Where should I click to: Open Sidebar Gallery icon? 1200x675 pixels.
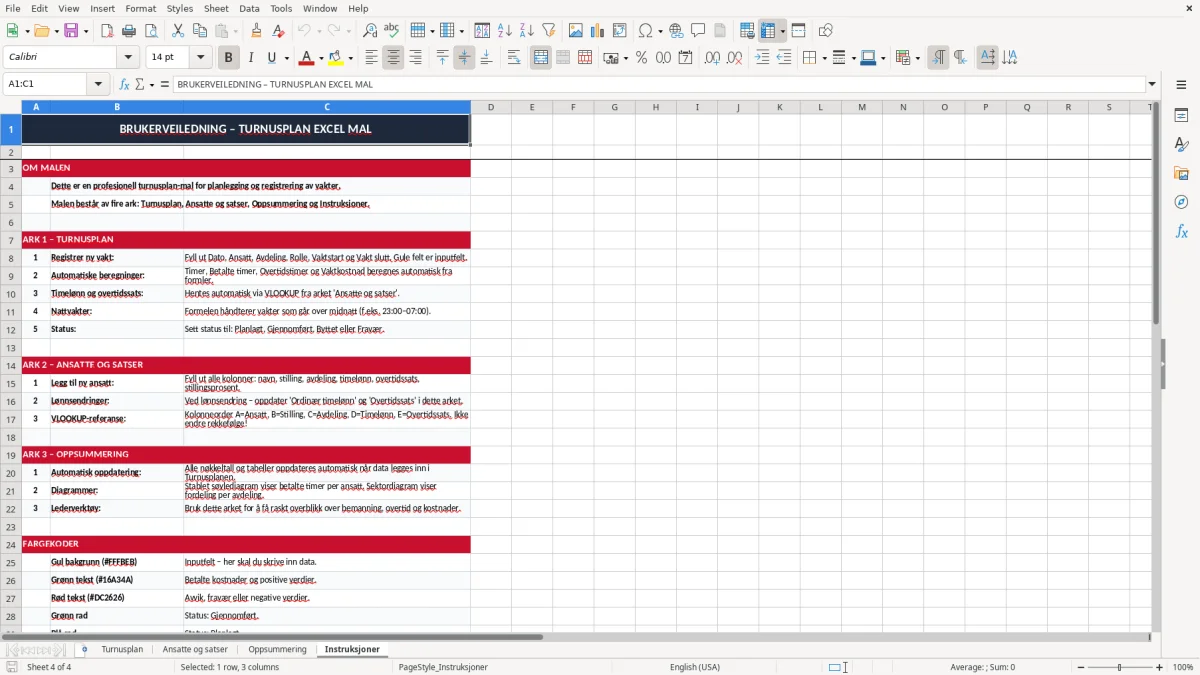1181,173
